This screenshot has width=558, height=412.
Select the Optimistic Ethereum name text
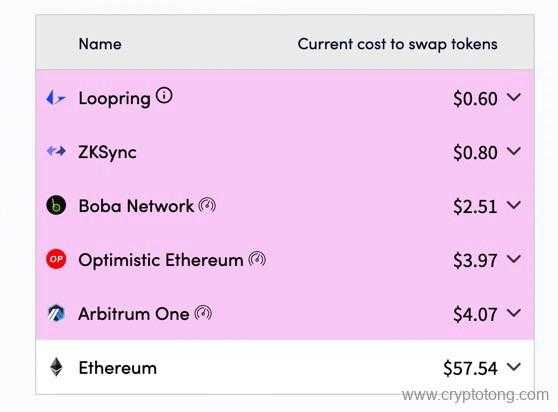tap(161, 260)
